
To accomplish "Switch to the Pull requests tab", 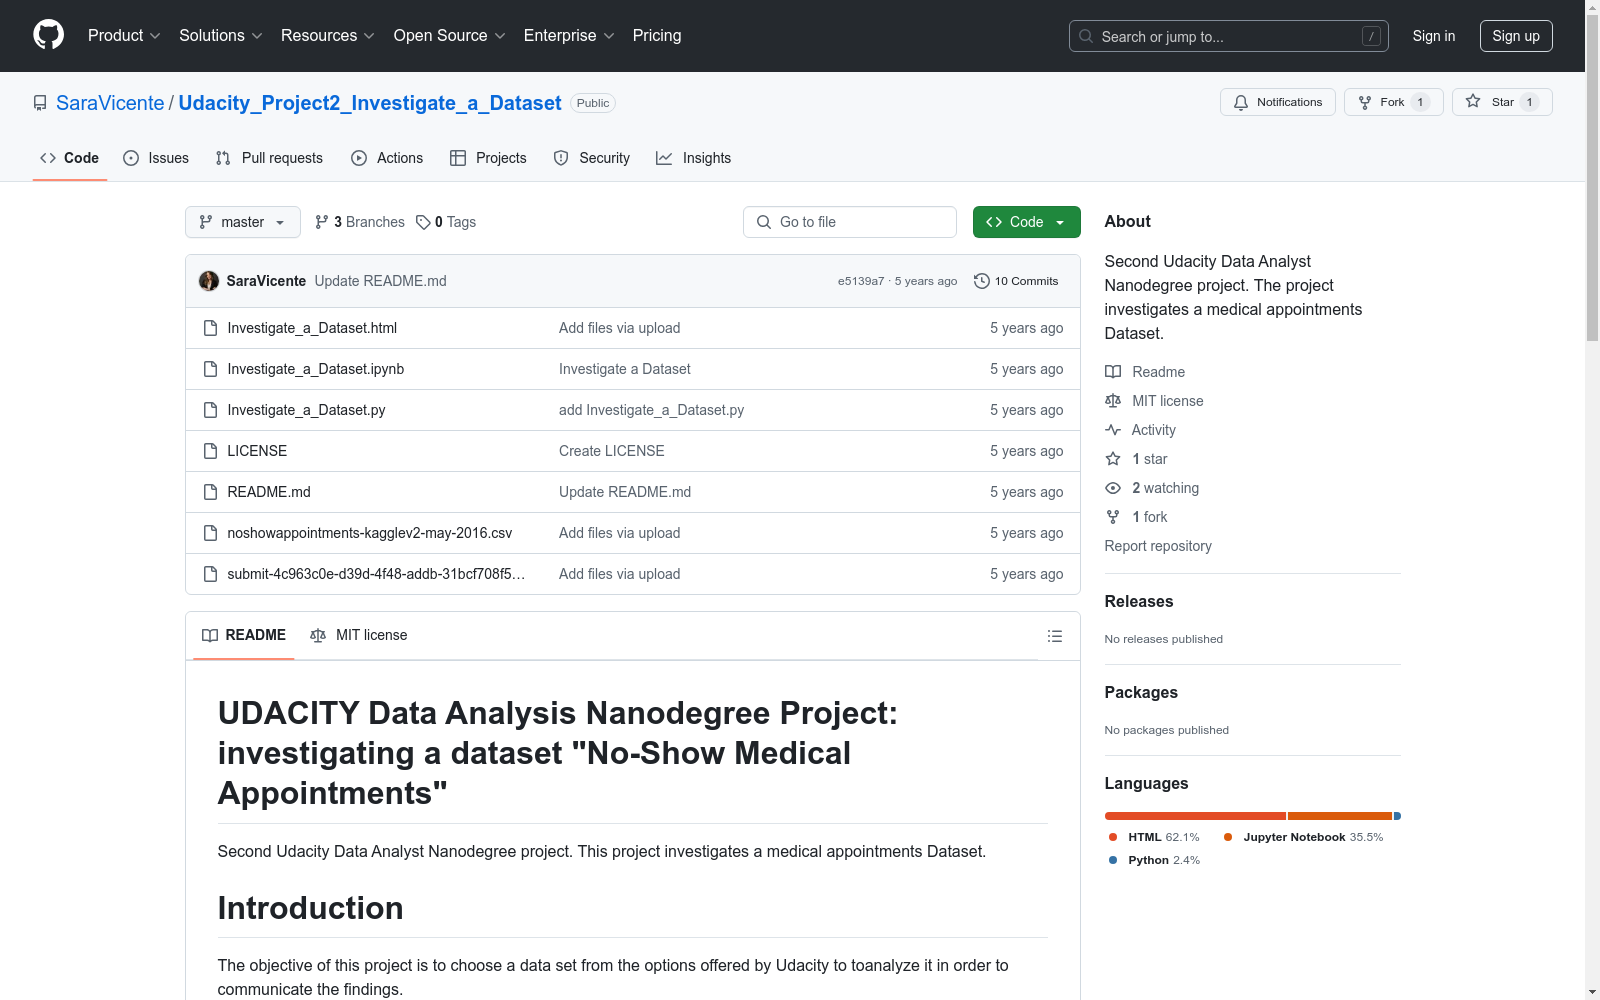I will 269,158.
